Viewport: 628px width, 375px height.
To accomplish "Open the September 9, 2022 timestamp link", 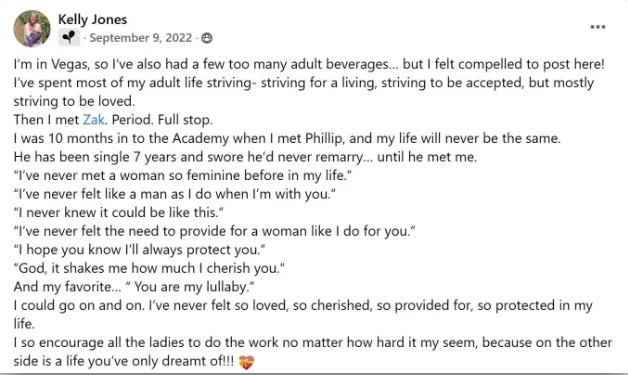I will [141, 38].
